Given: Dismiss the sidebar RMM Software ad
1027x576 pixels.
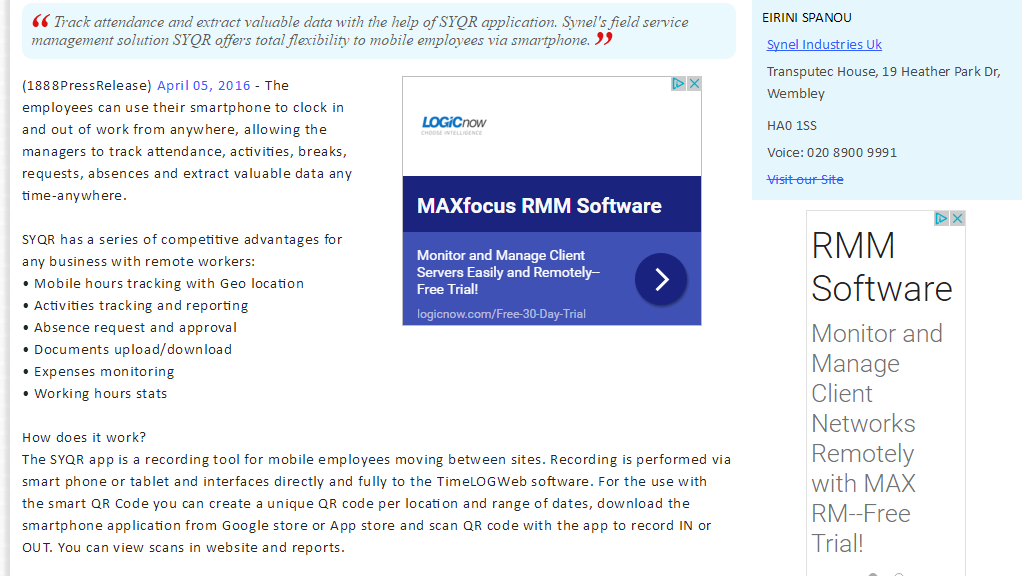Looking at the screenshot, I should [957, 218].
